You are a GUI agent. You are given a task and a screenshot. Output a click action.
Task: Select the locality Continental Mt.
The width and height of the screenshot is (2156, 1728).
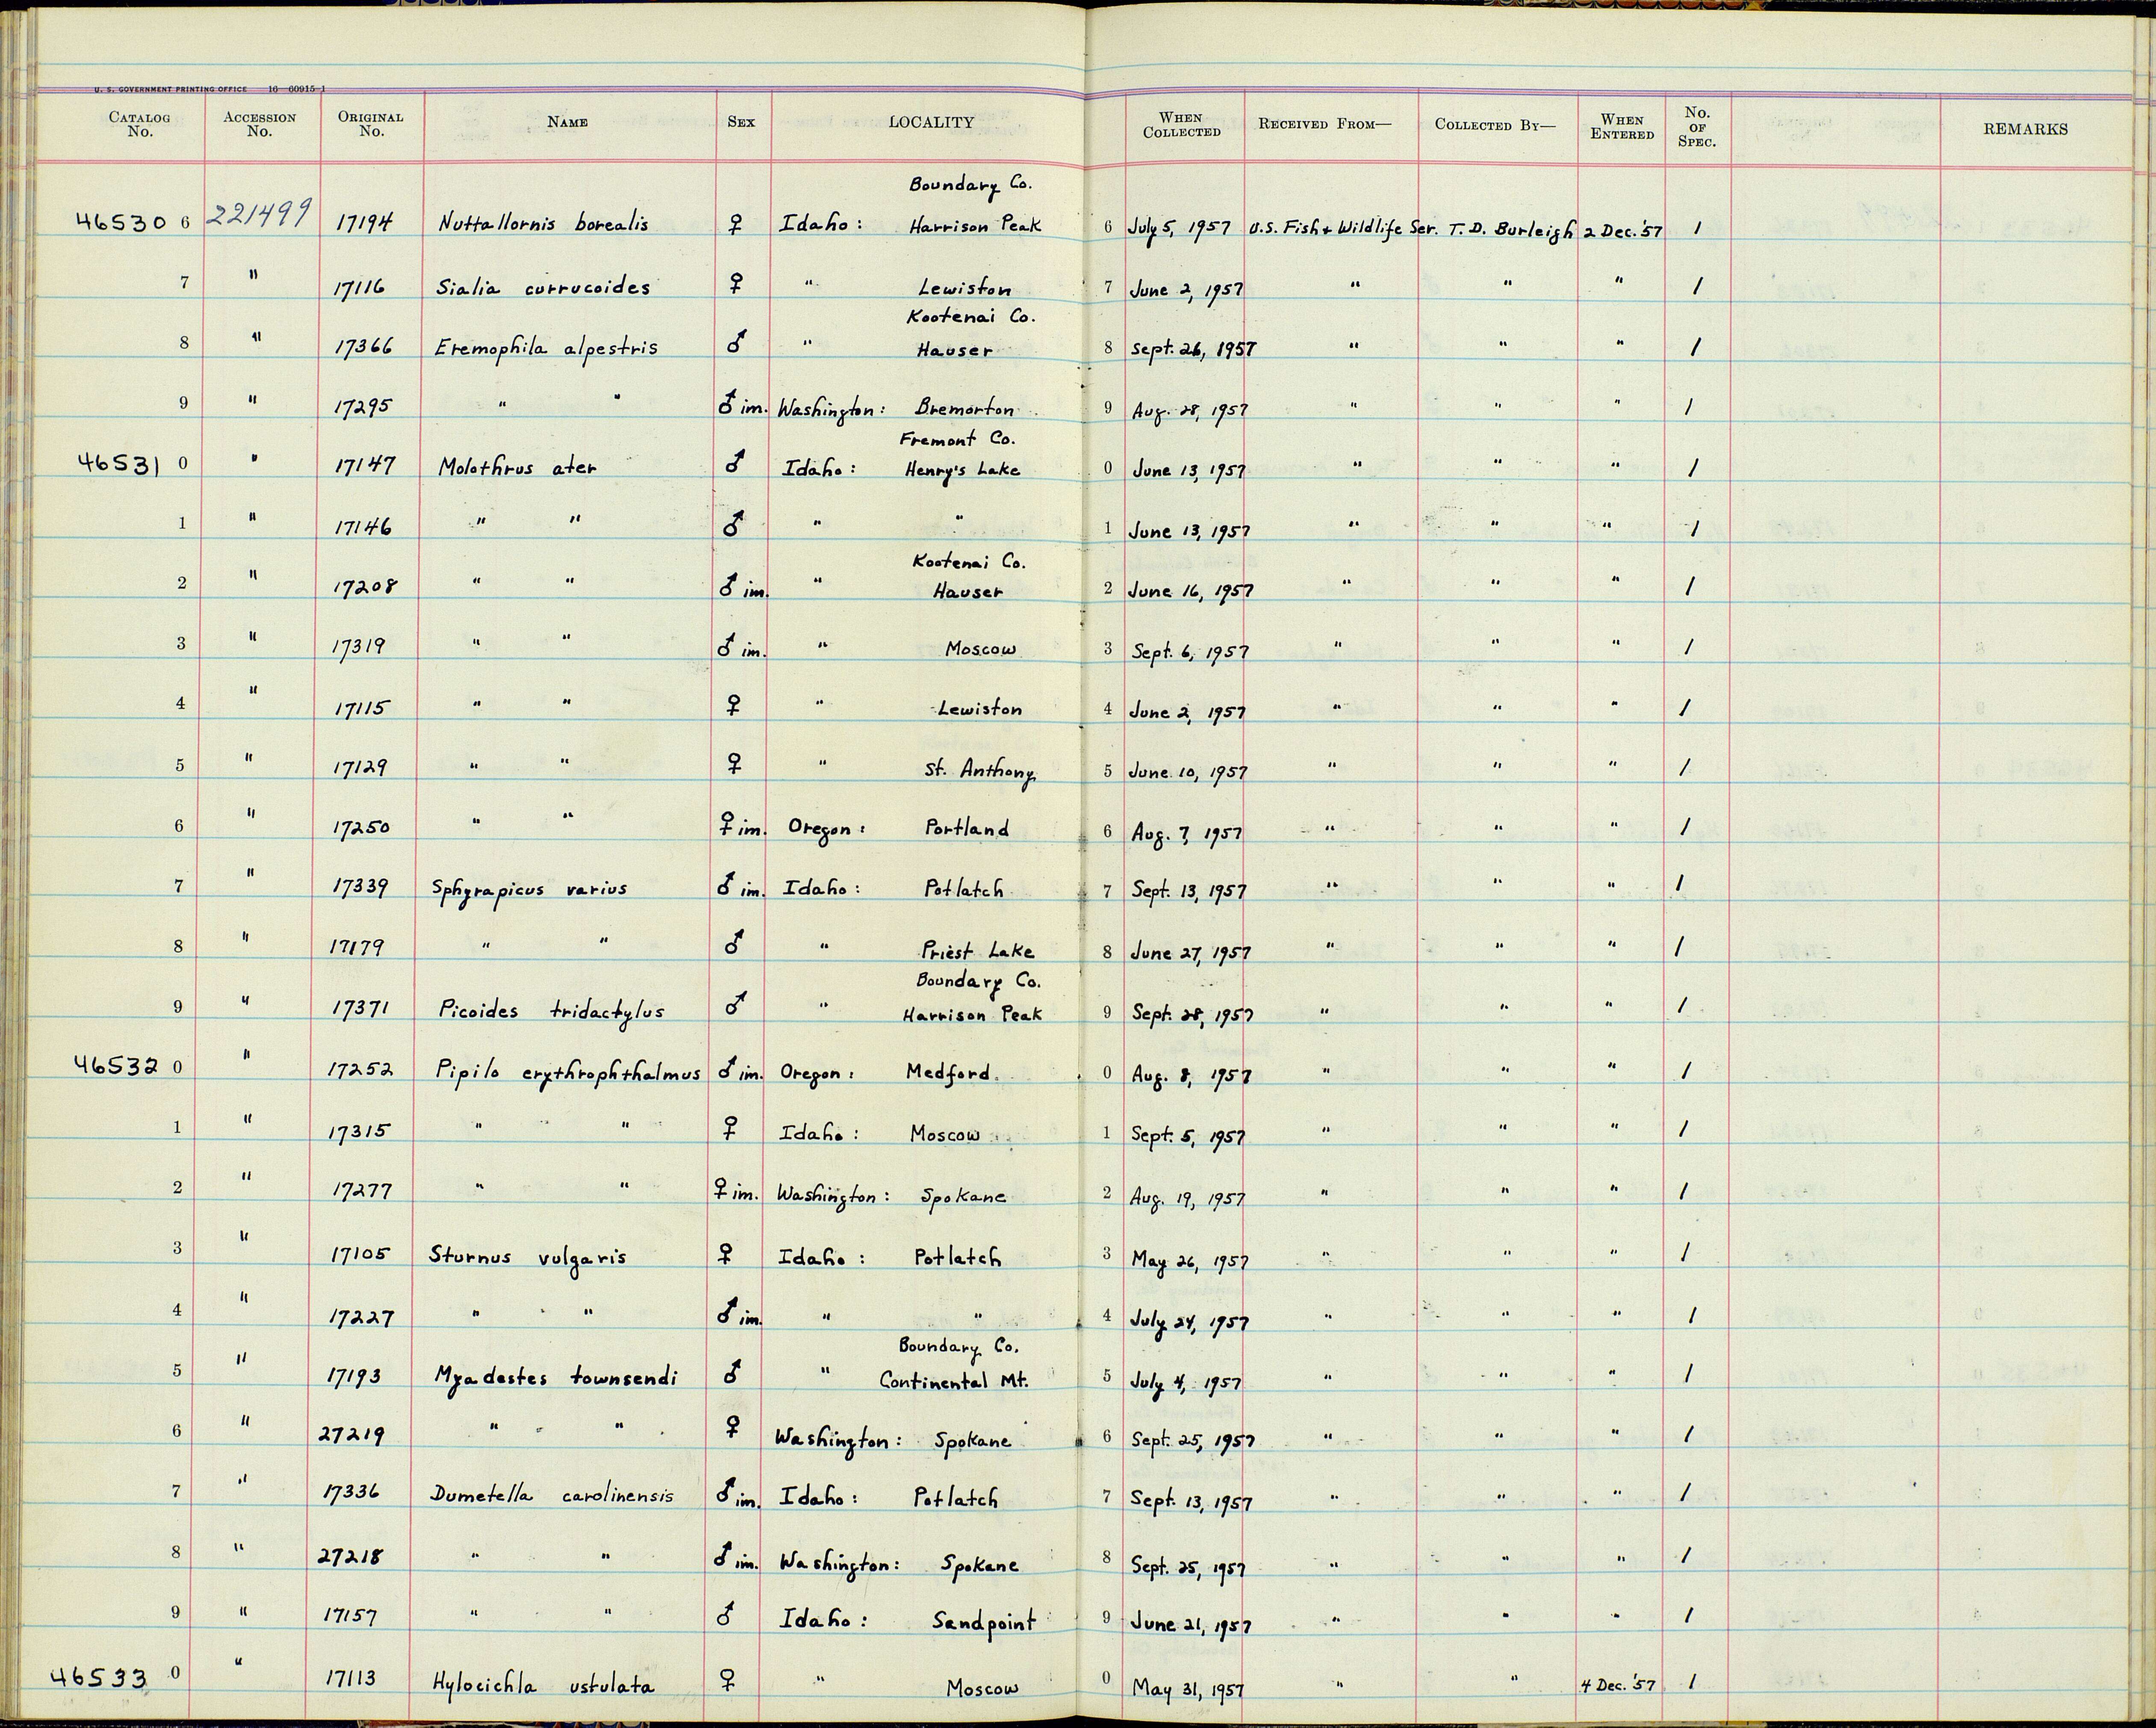953,1380
